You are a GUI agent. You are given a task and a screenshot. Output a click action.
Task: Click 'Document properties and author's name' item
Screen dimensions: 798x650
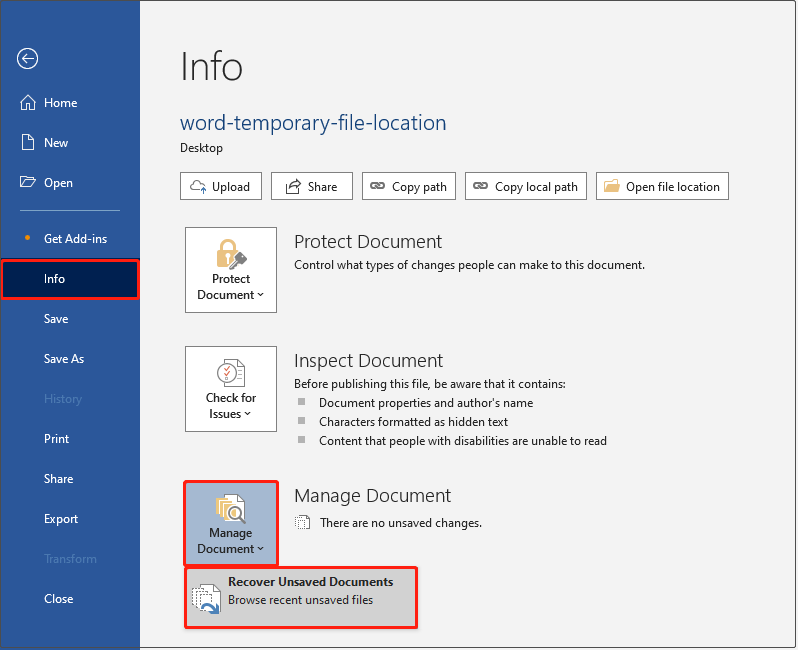point(426,403)
